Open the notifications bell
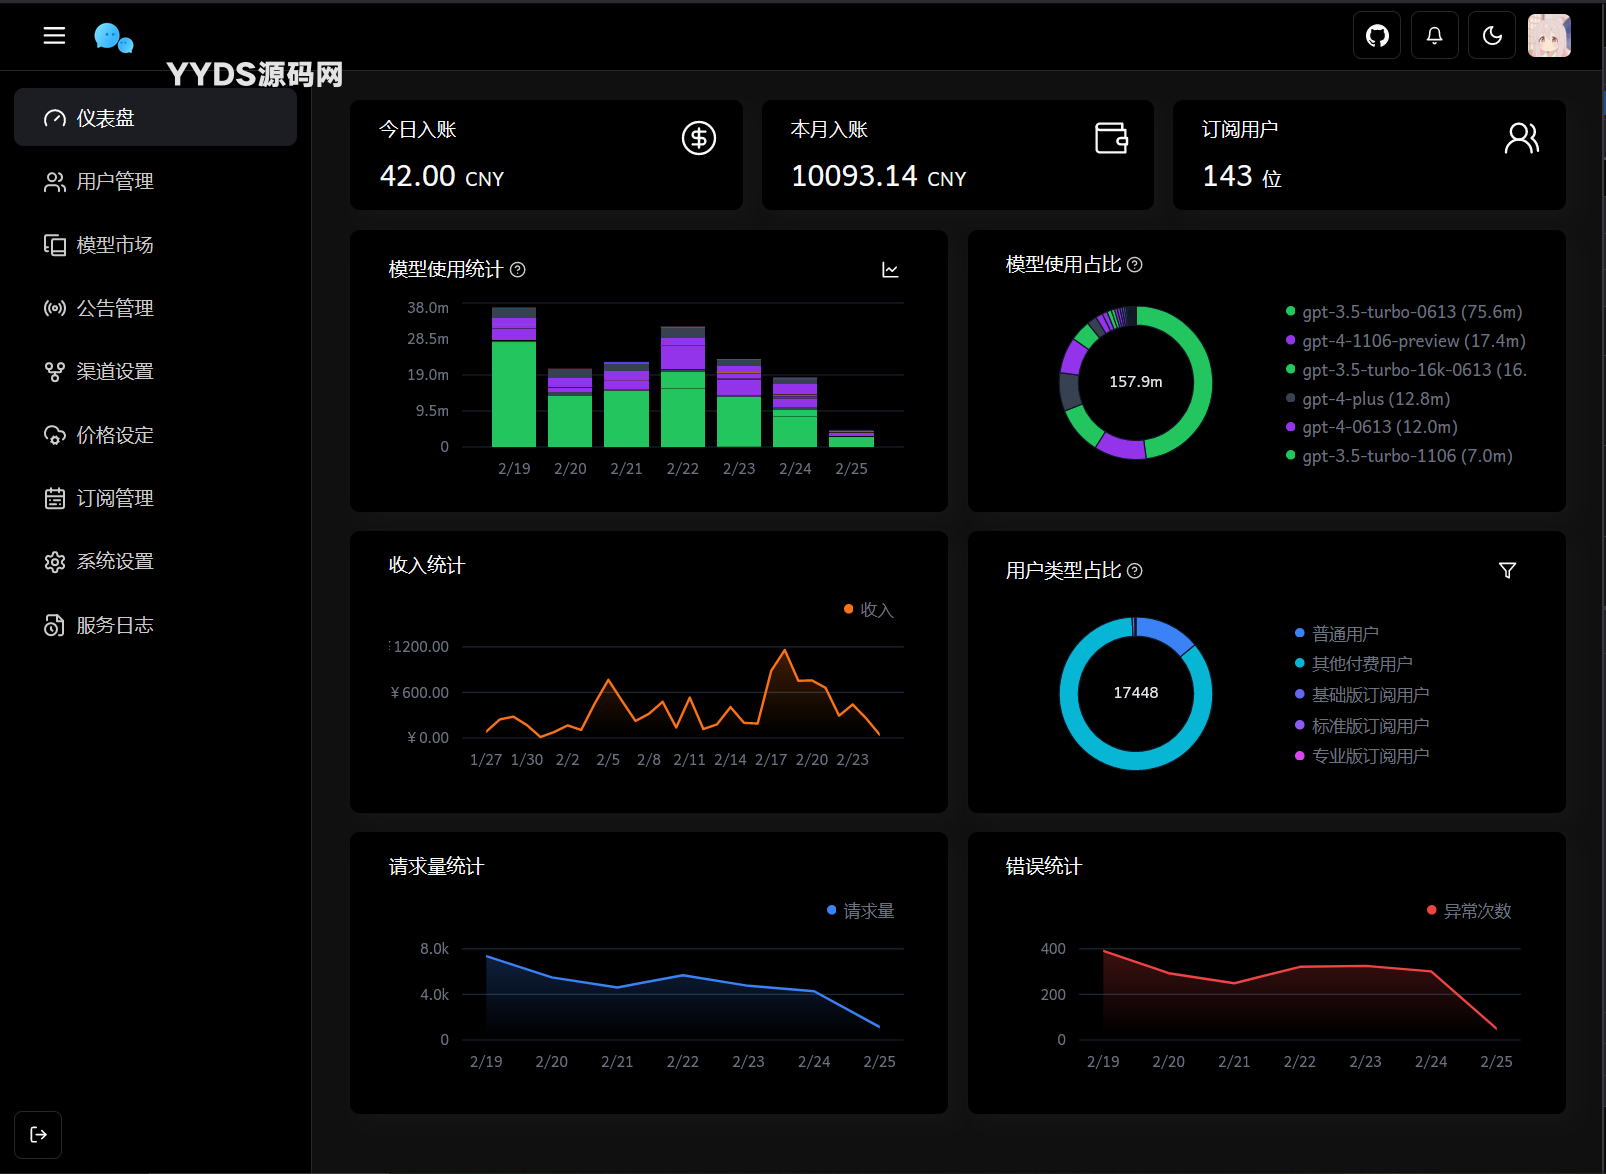 coord(1434,36)
